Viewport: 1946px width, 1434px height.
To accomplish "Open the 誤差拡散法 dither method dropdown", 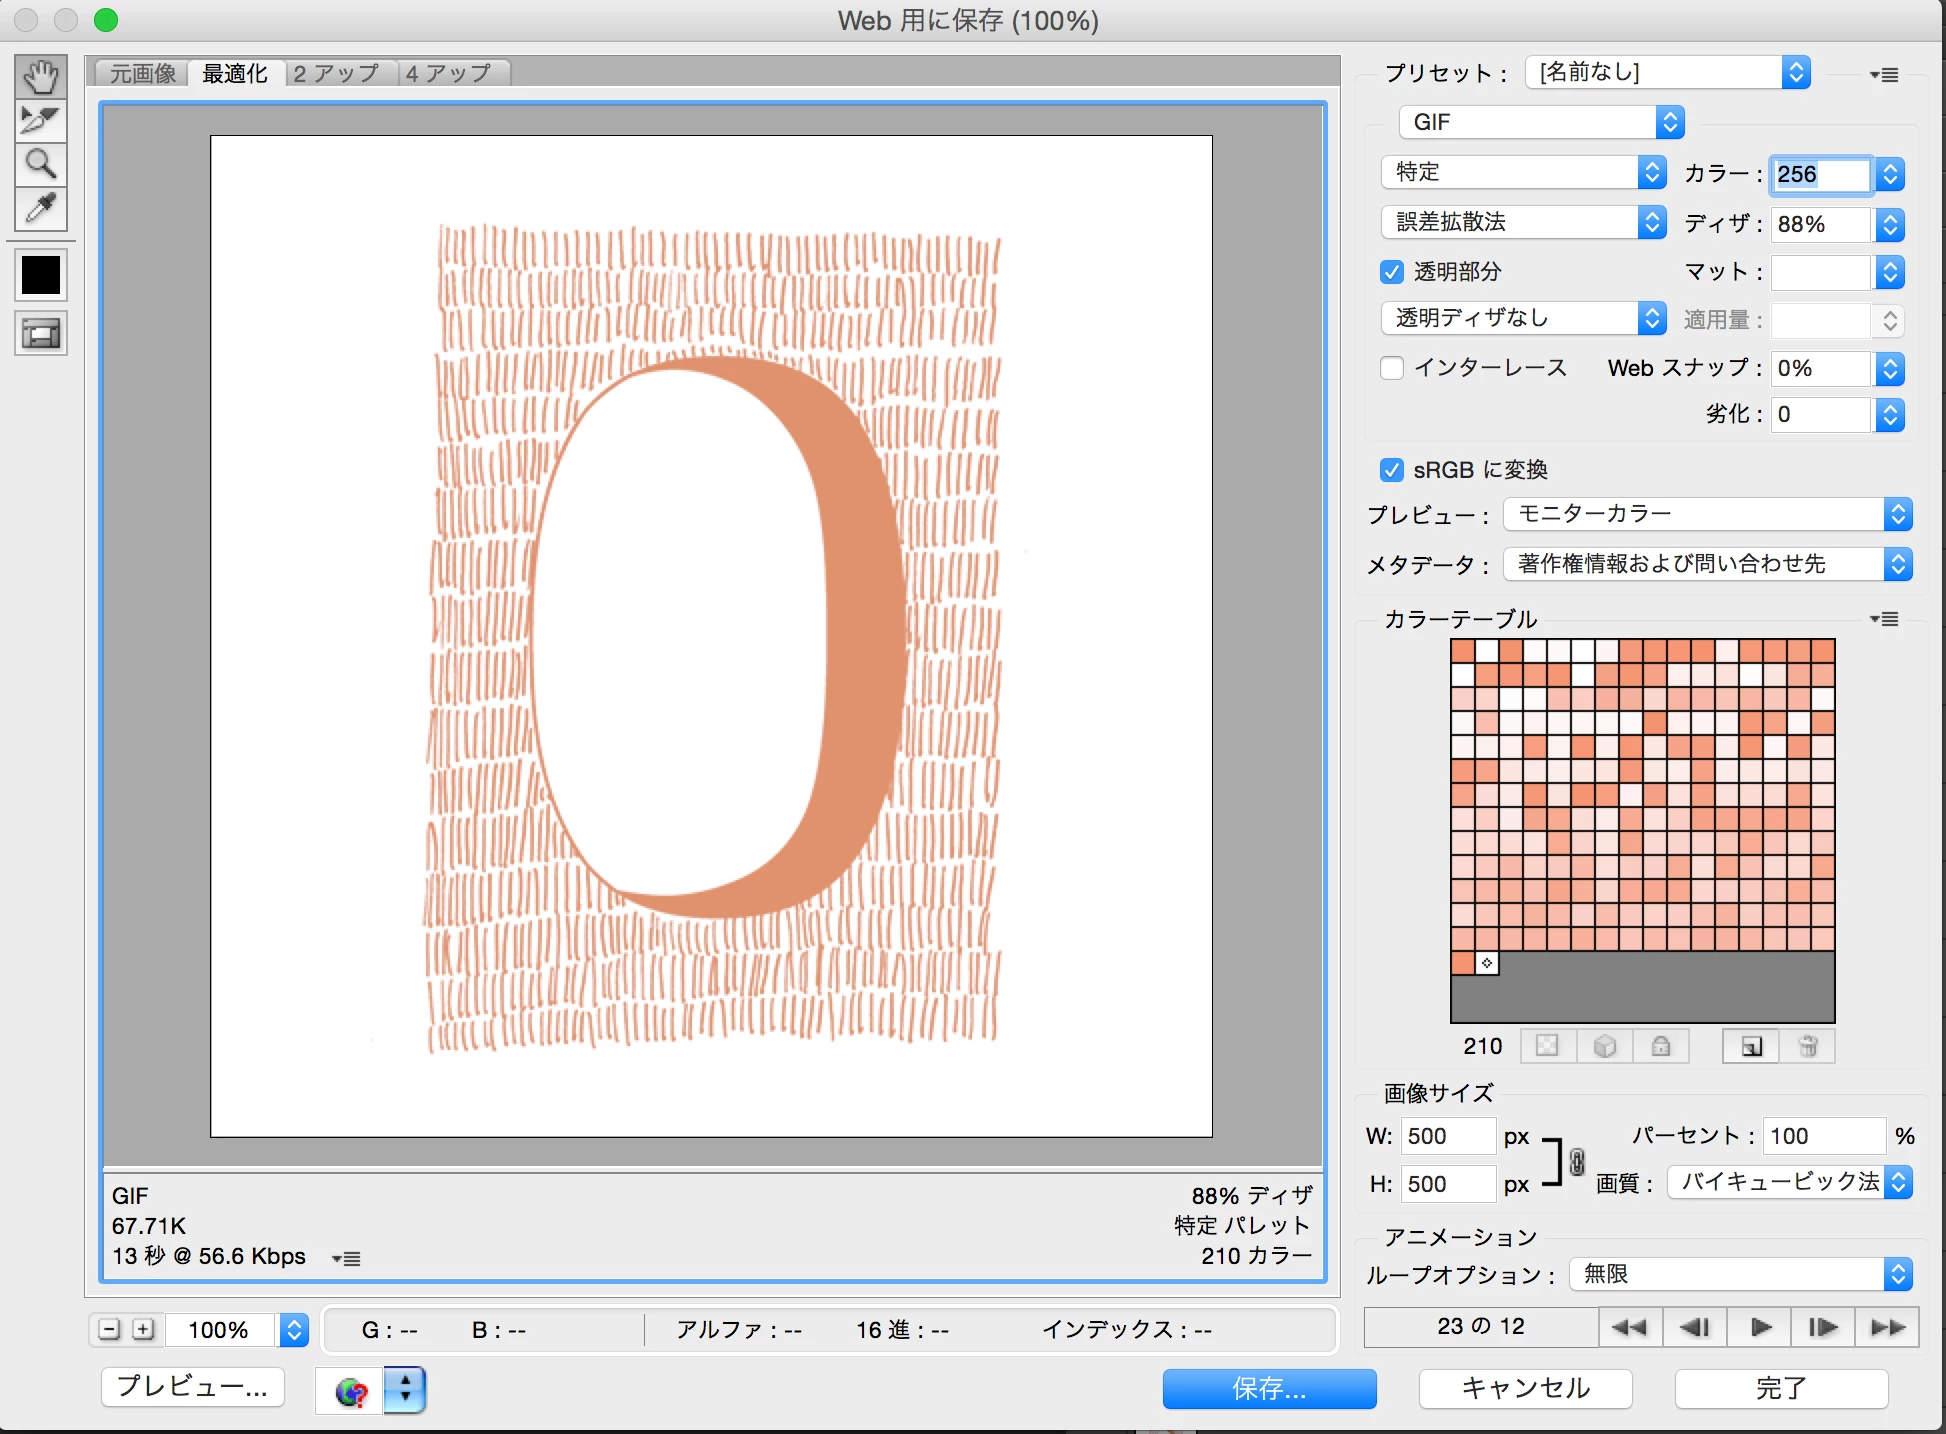I will 1523,222.
